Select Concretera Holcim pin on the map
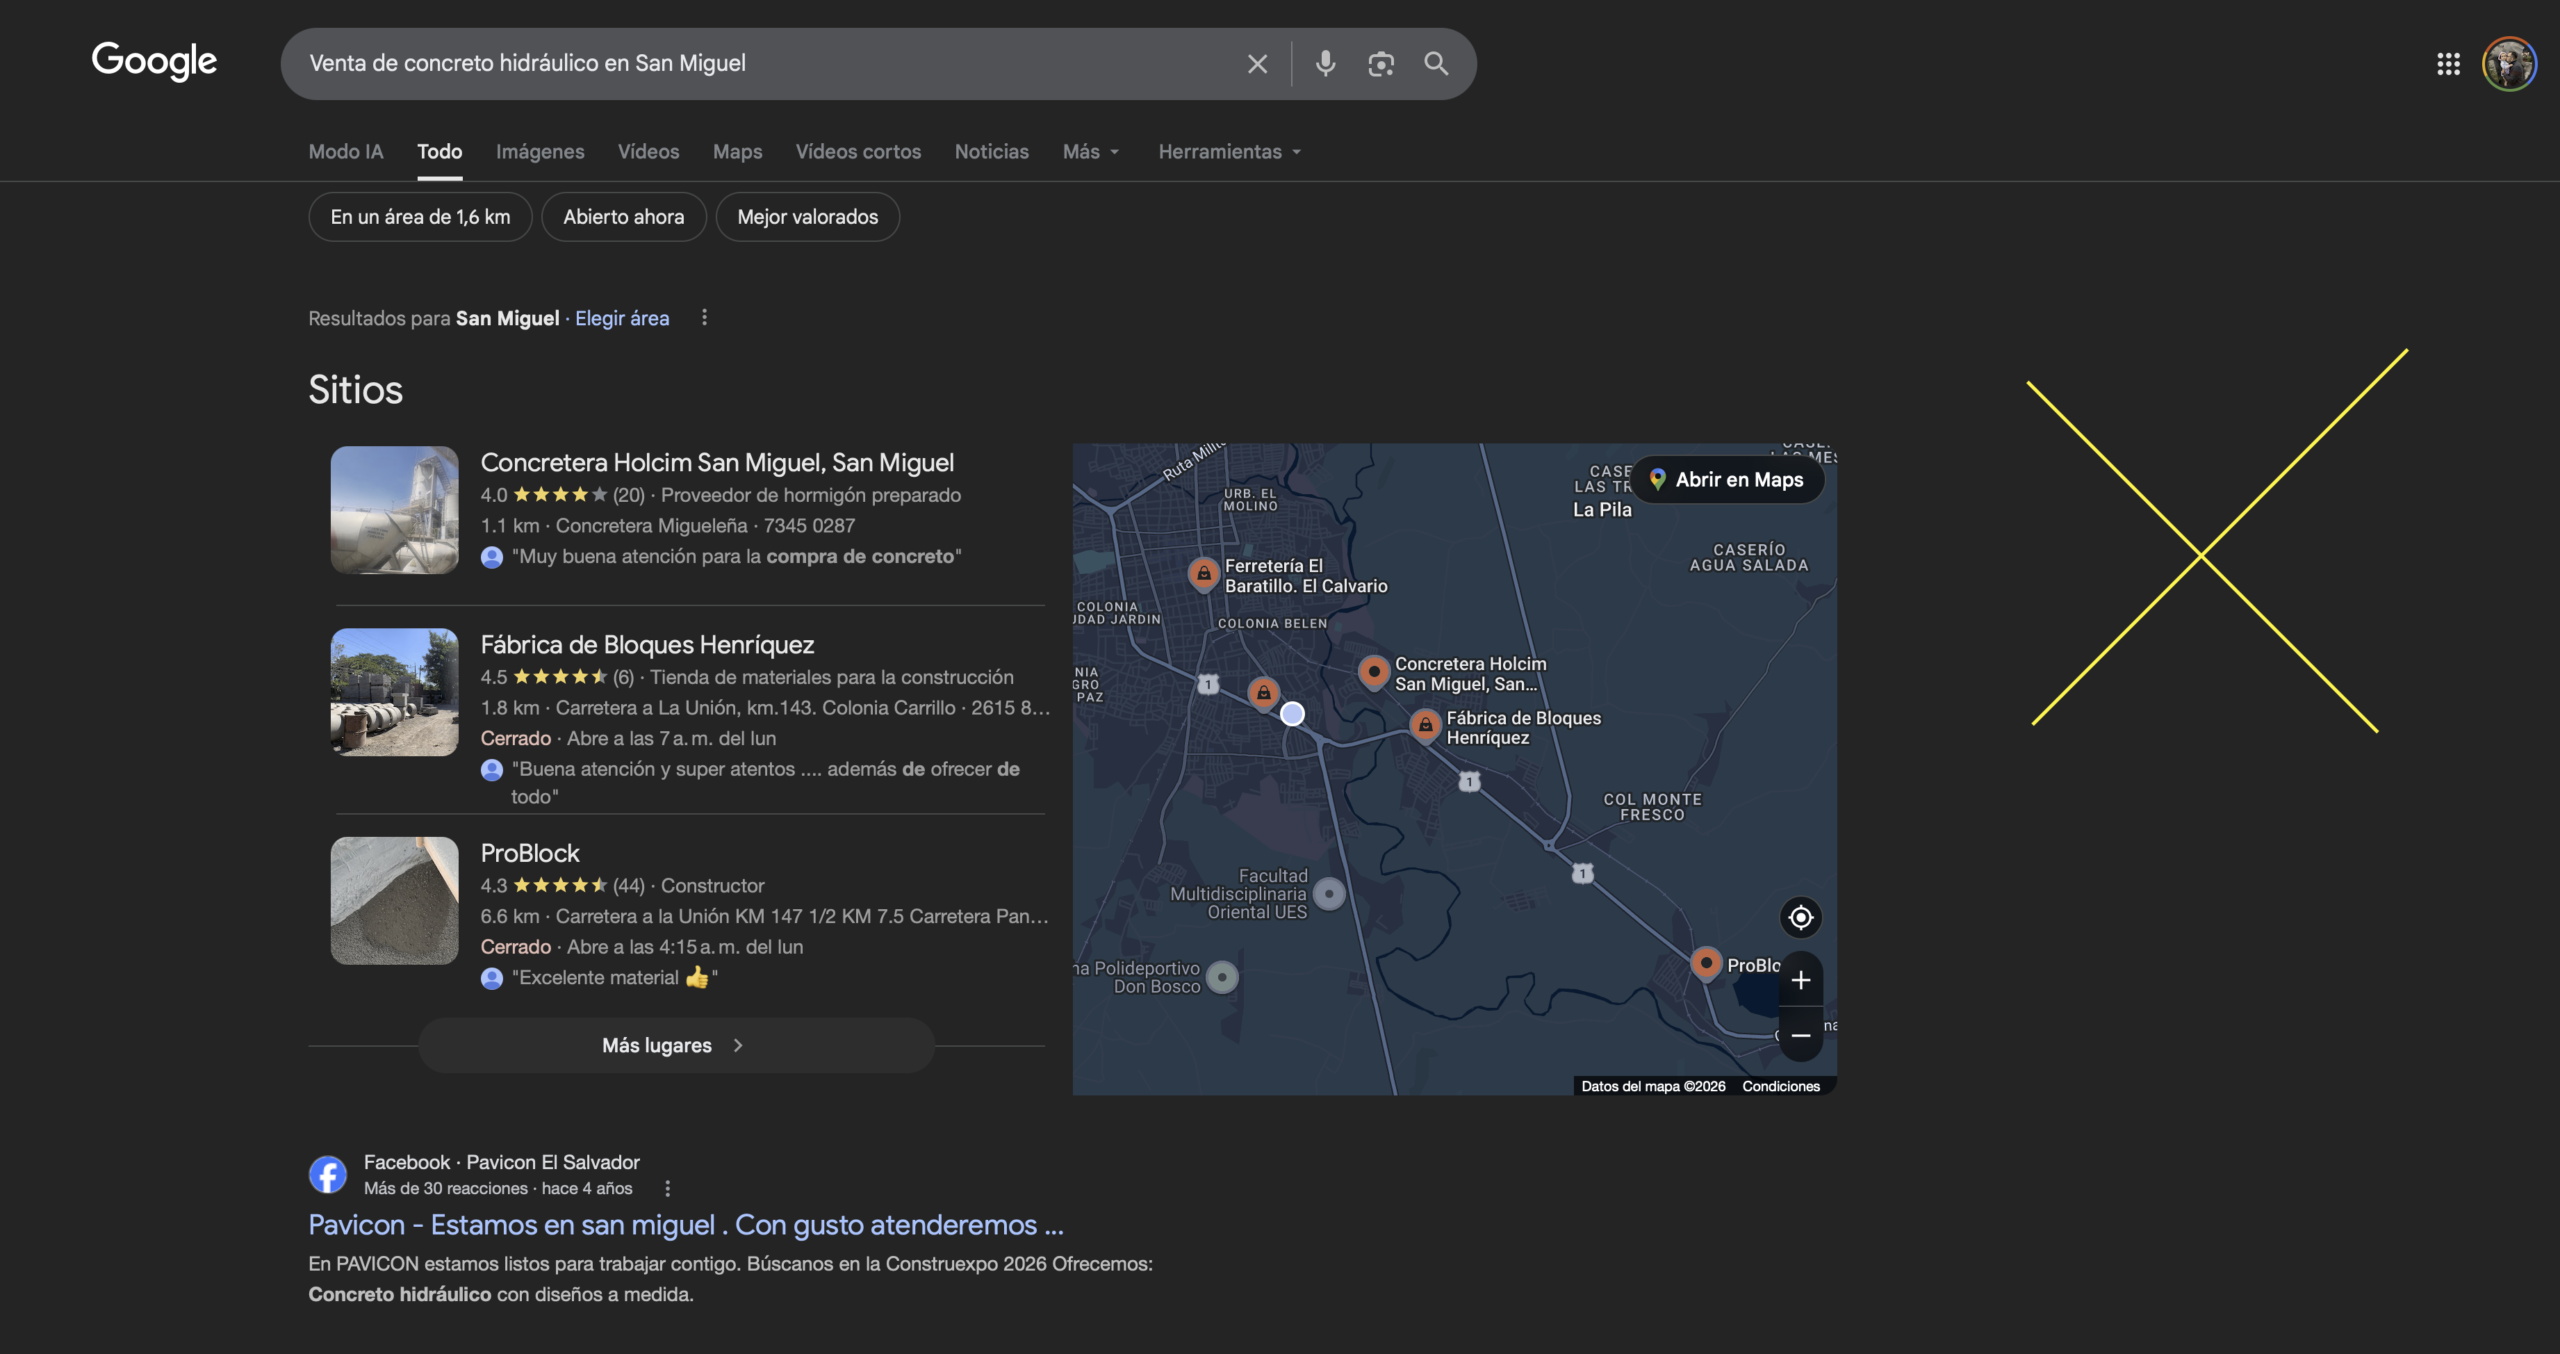2560x1354 pixels. click(x=1374, y=671)
